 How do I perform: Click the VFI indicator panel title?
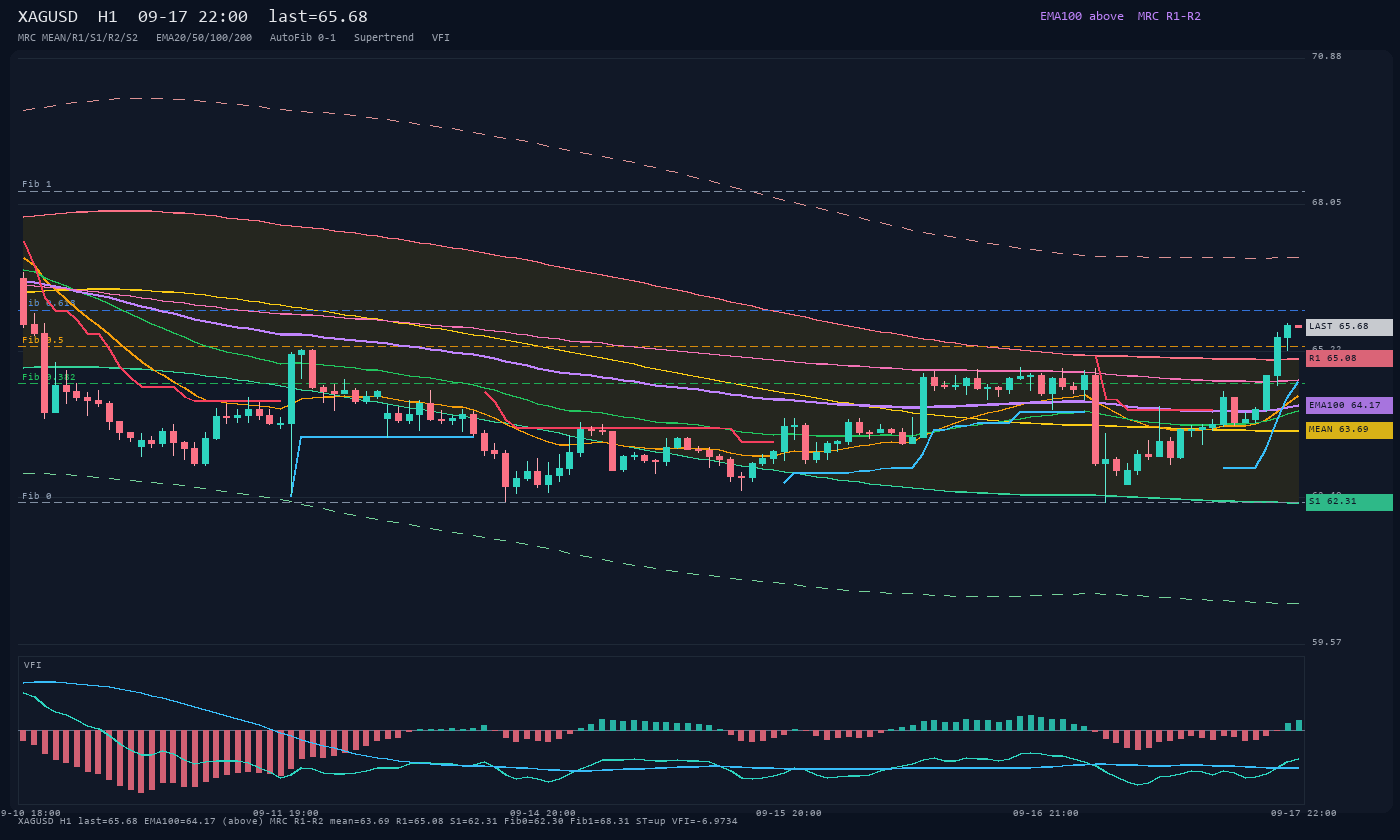(33, 665)
